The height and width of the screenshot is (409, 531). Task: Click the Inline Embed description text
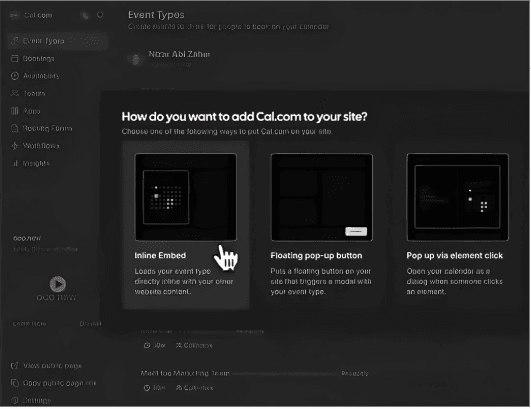[184, 281]
